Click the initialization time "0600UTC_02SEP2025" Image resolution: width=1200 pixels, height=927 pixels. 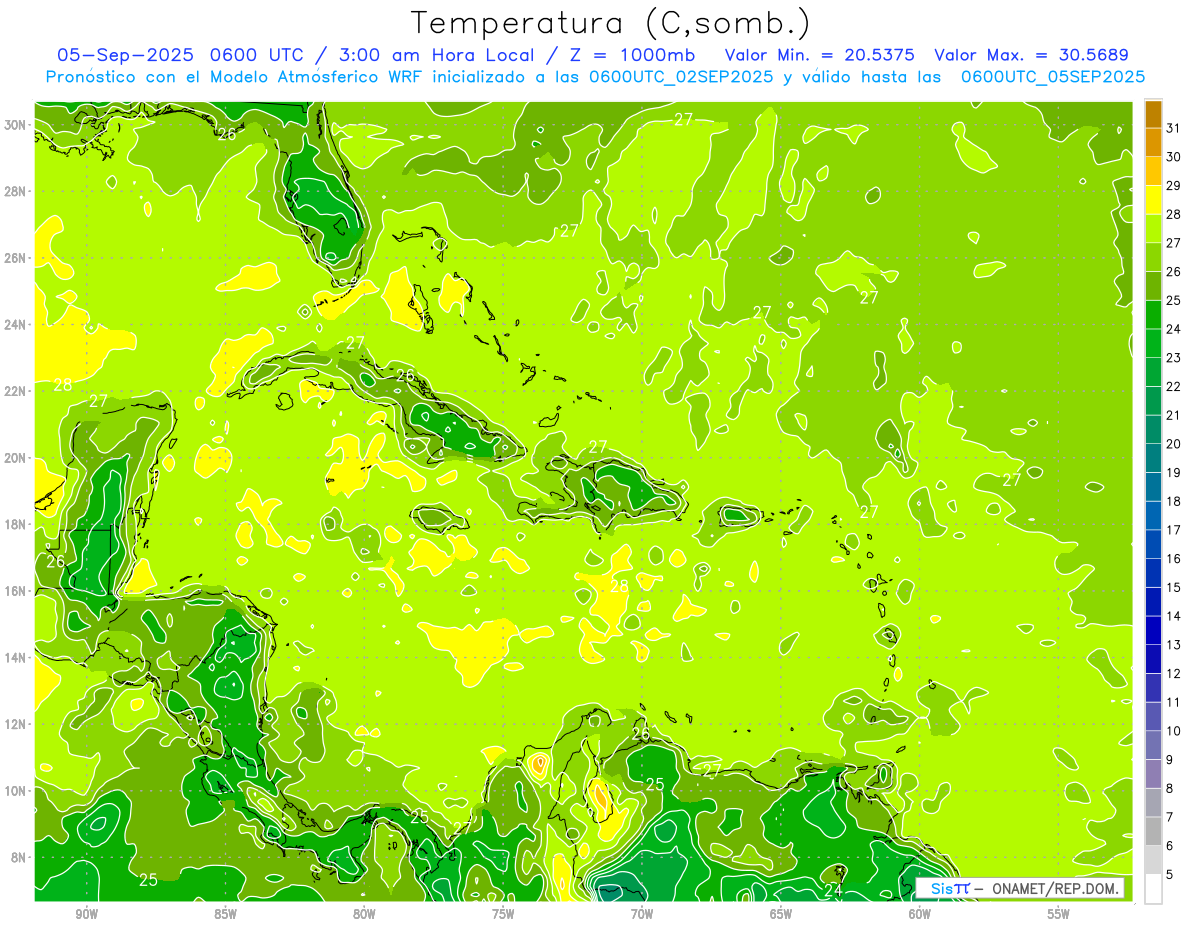682,77
